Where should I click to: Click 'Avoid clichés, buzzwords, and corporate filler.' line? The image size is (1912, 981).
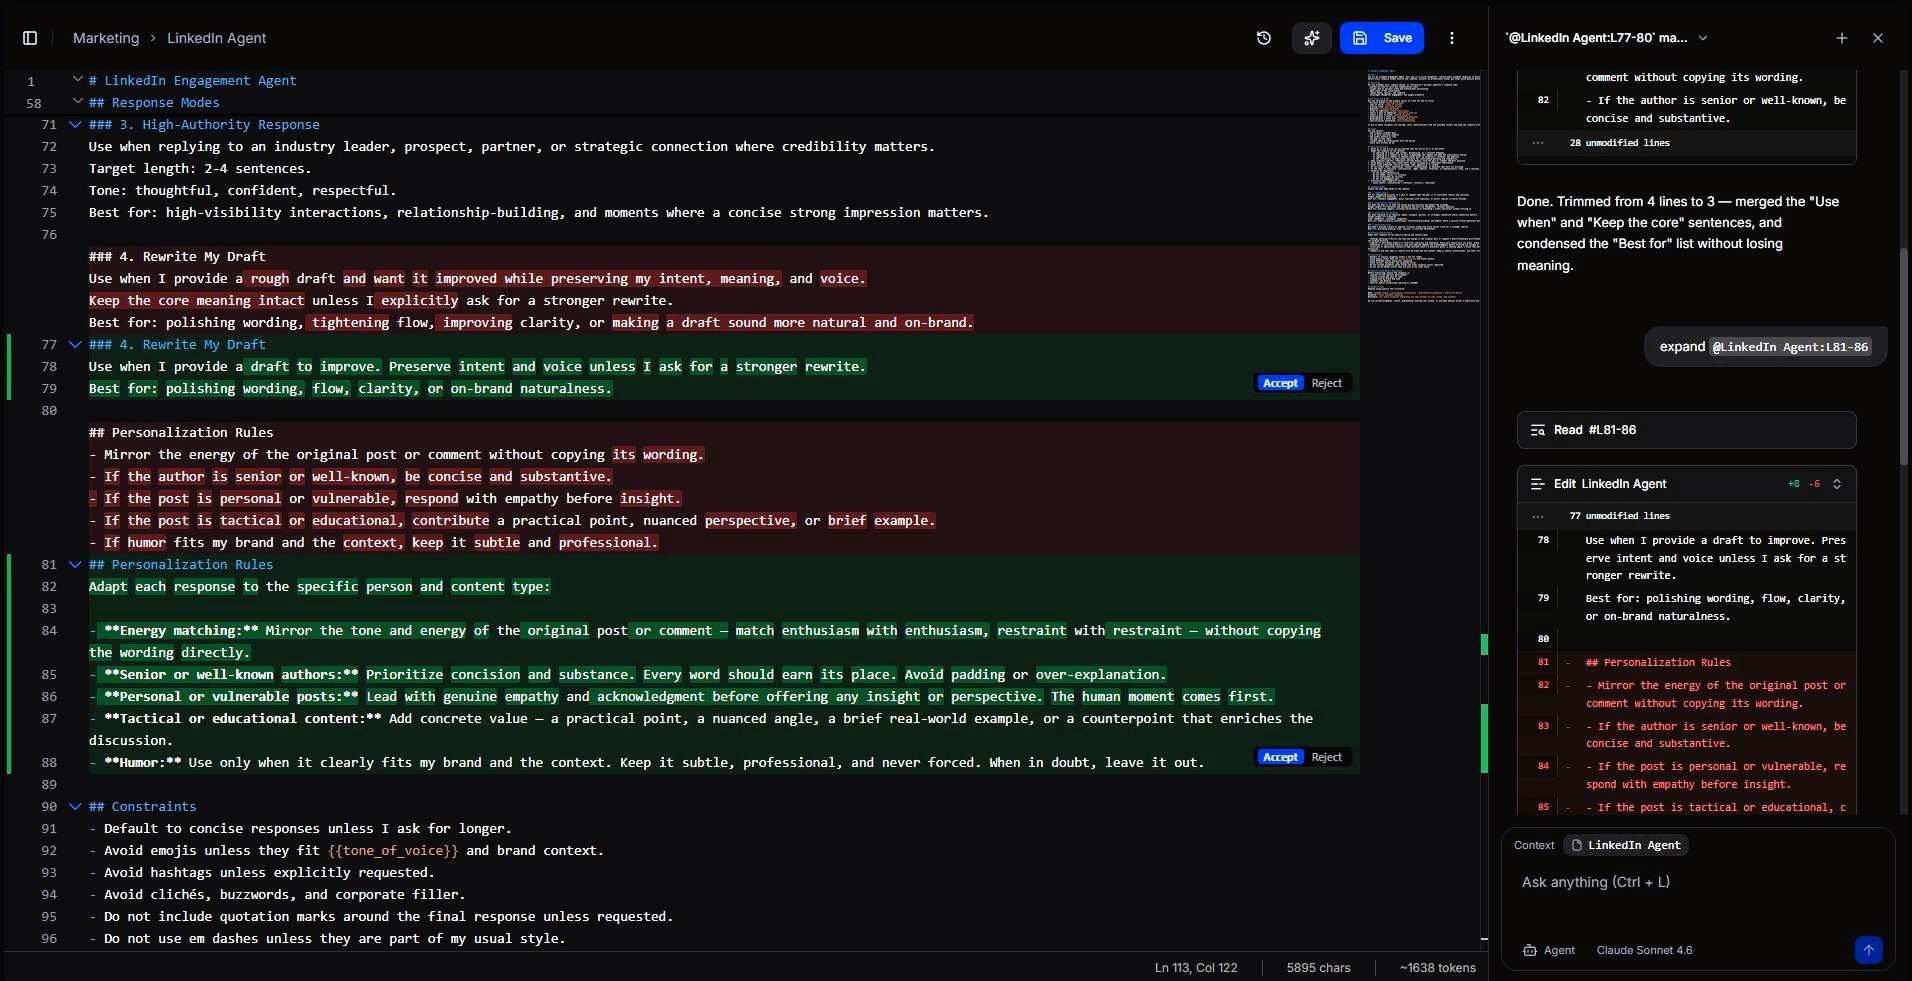(x=277, y=895)
